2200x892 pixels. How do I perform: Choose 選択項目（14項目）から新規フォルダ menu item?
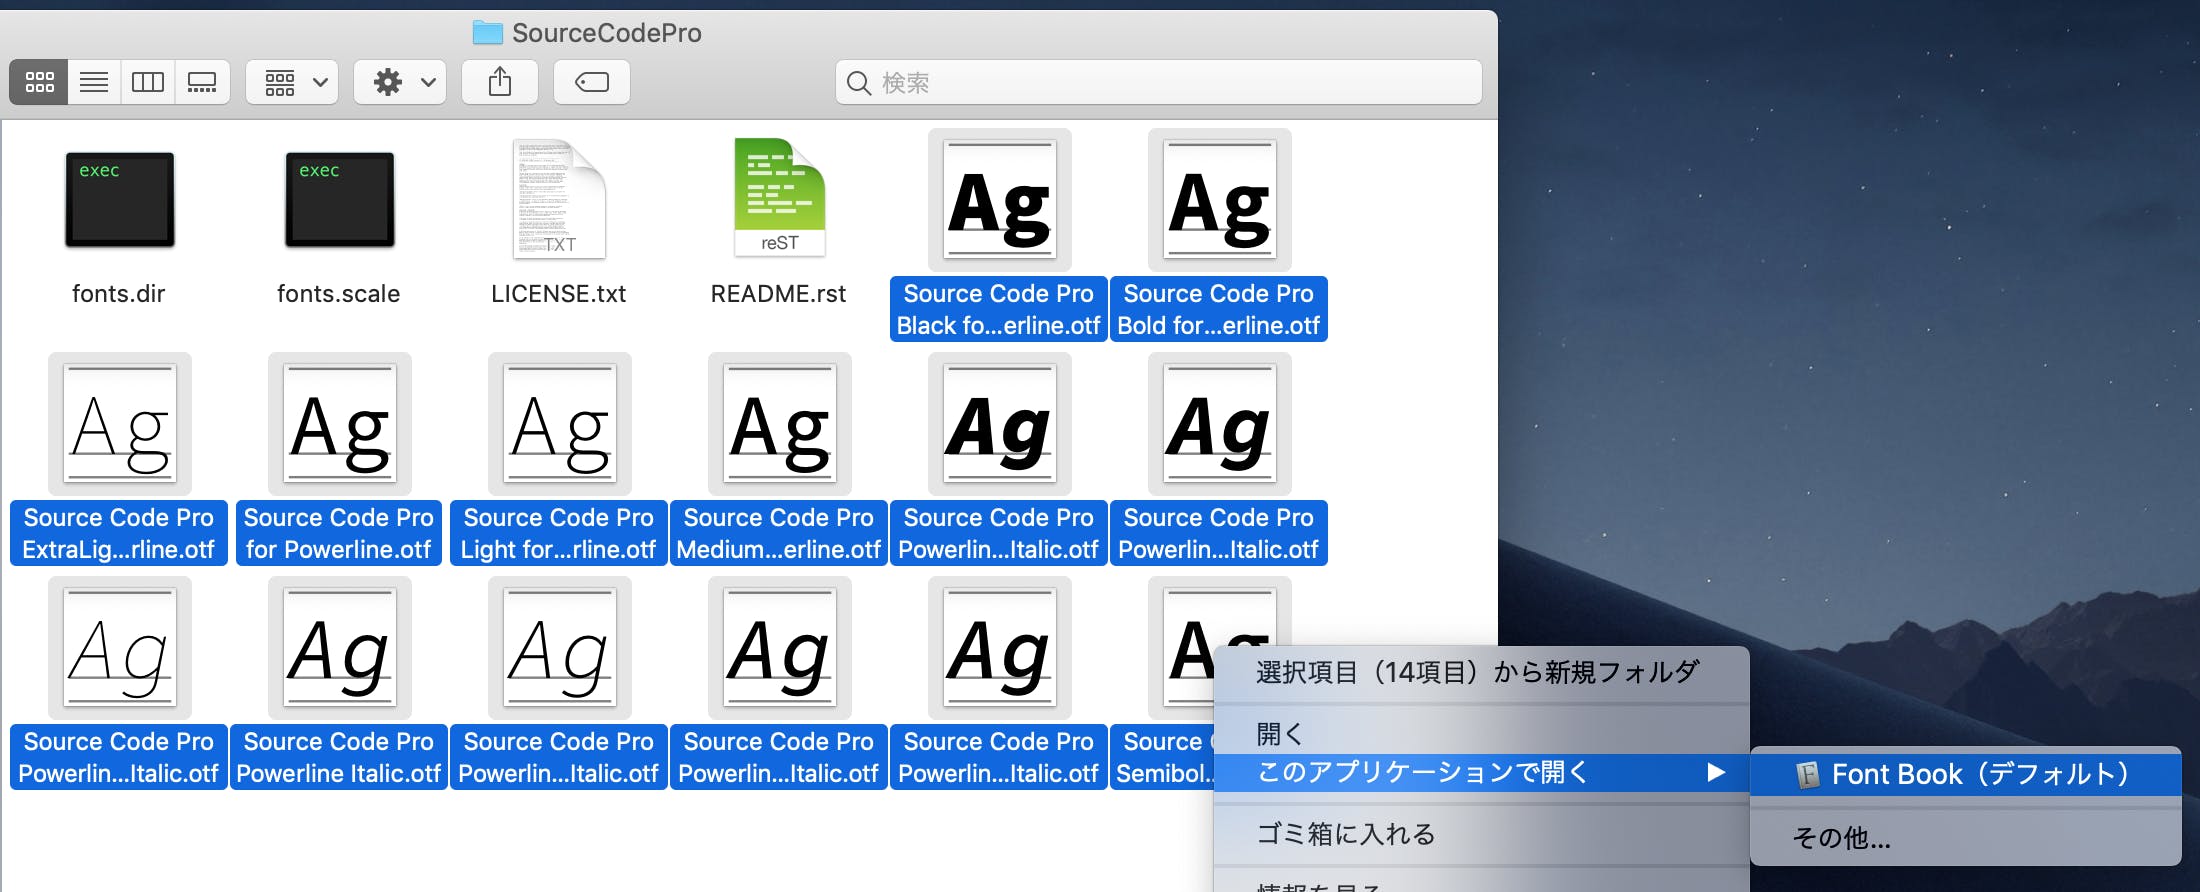[x=1481, y=672]
